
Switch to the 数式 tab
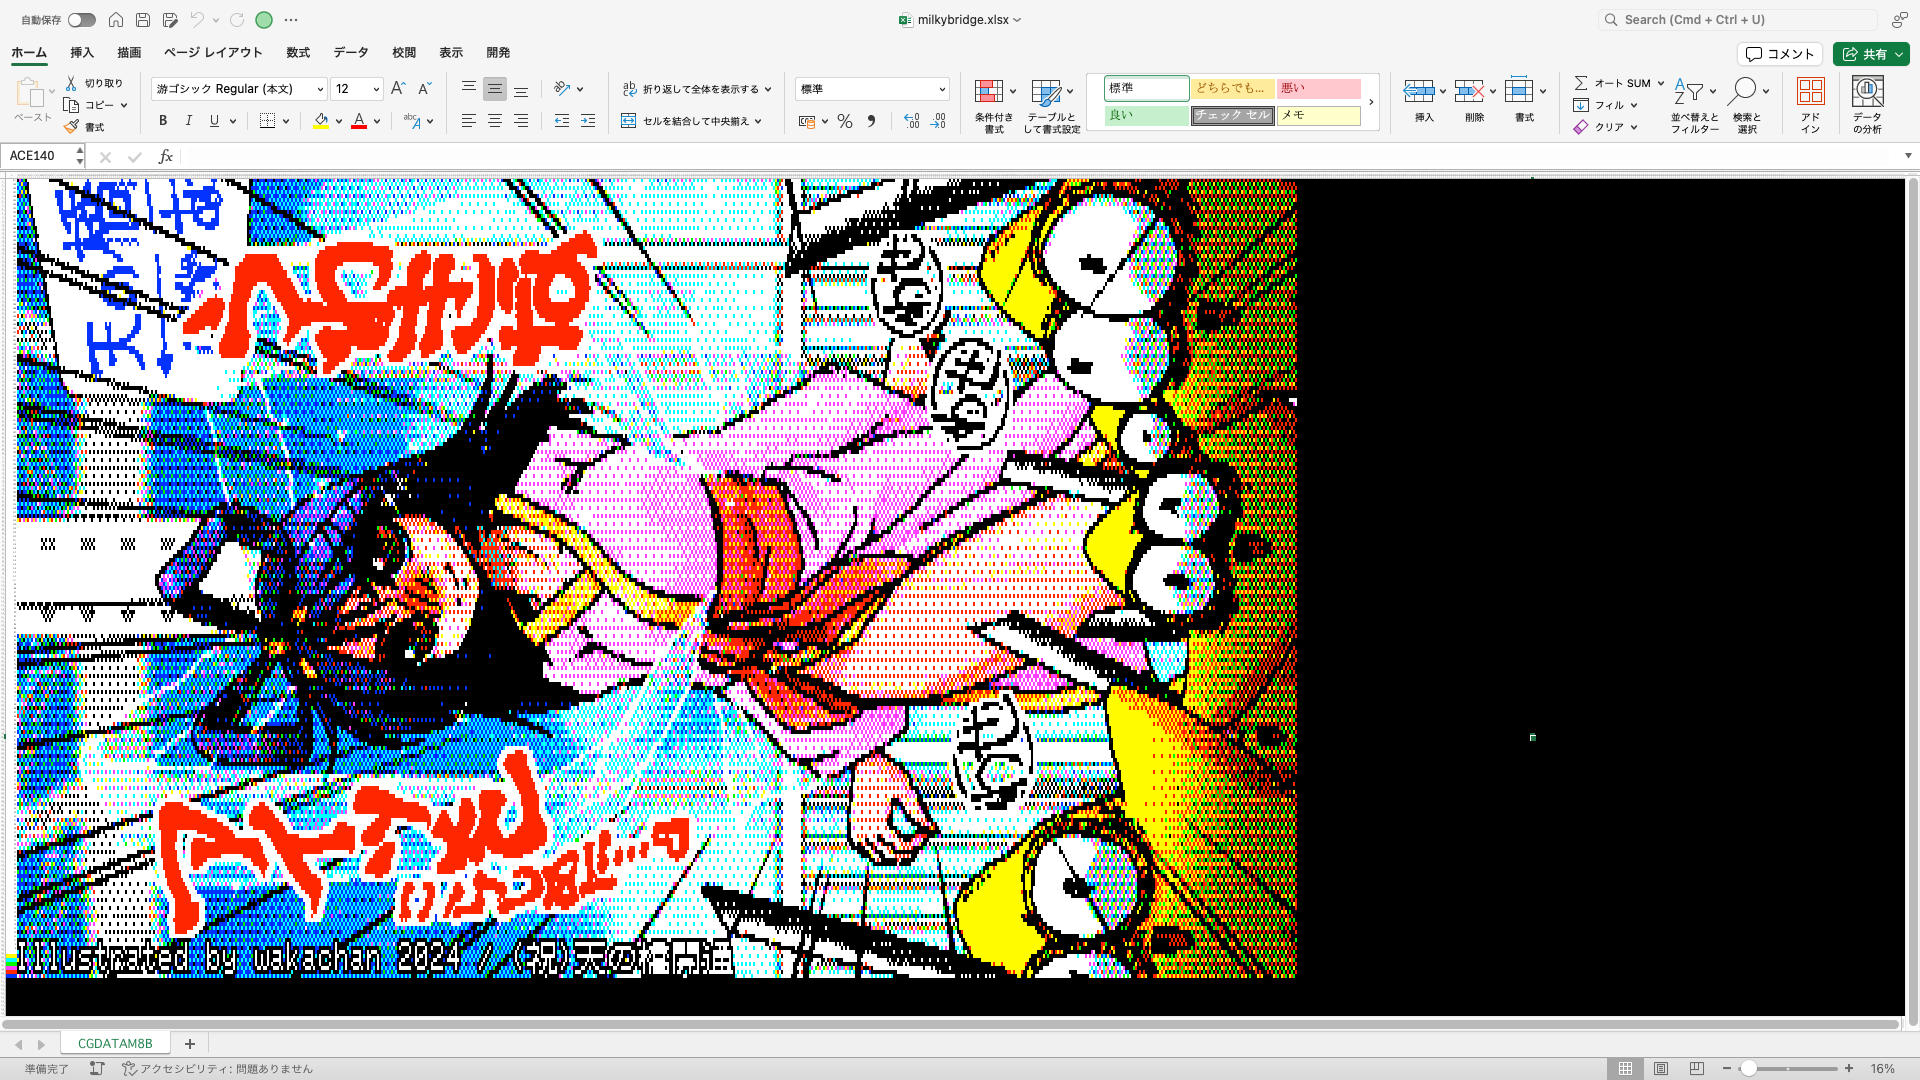pos(298,53)
